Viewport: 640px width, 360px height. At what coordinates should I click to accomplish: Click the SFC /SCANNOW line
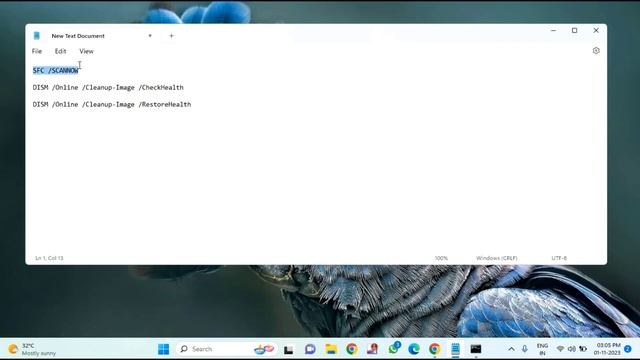click(x=56, y=71)
